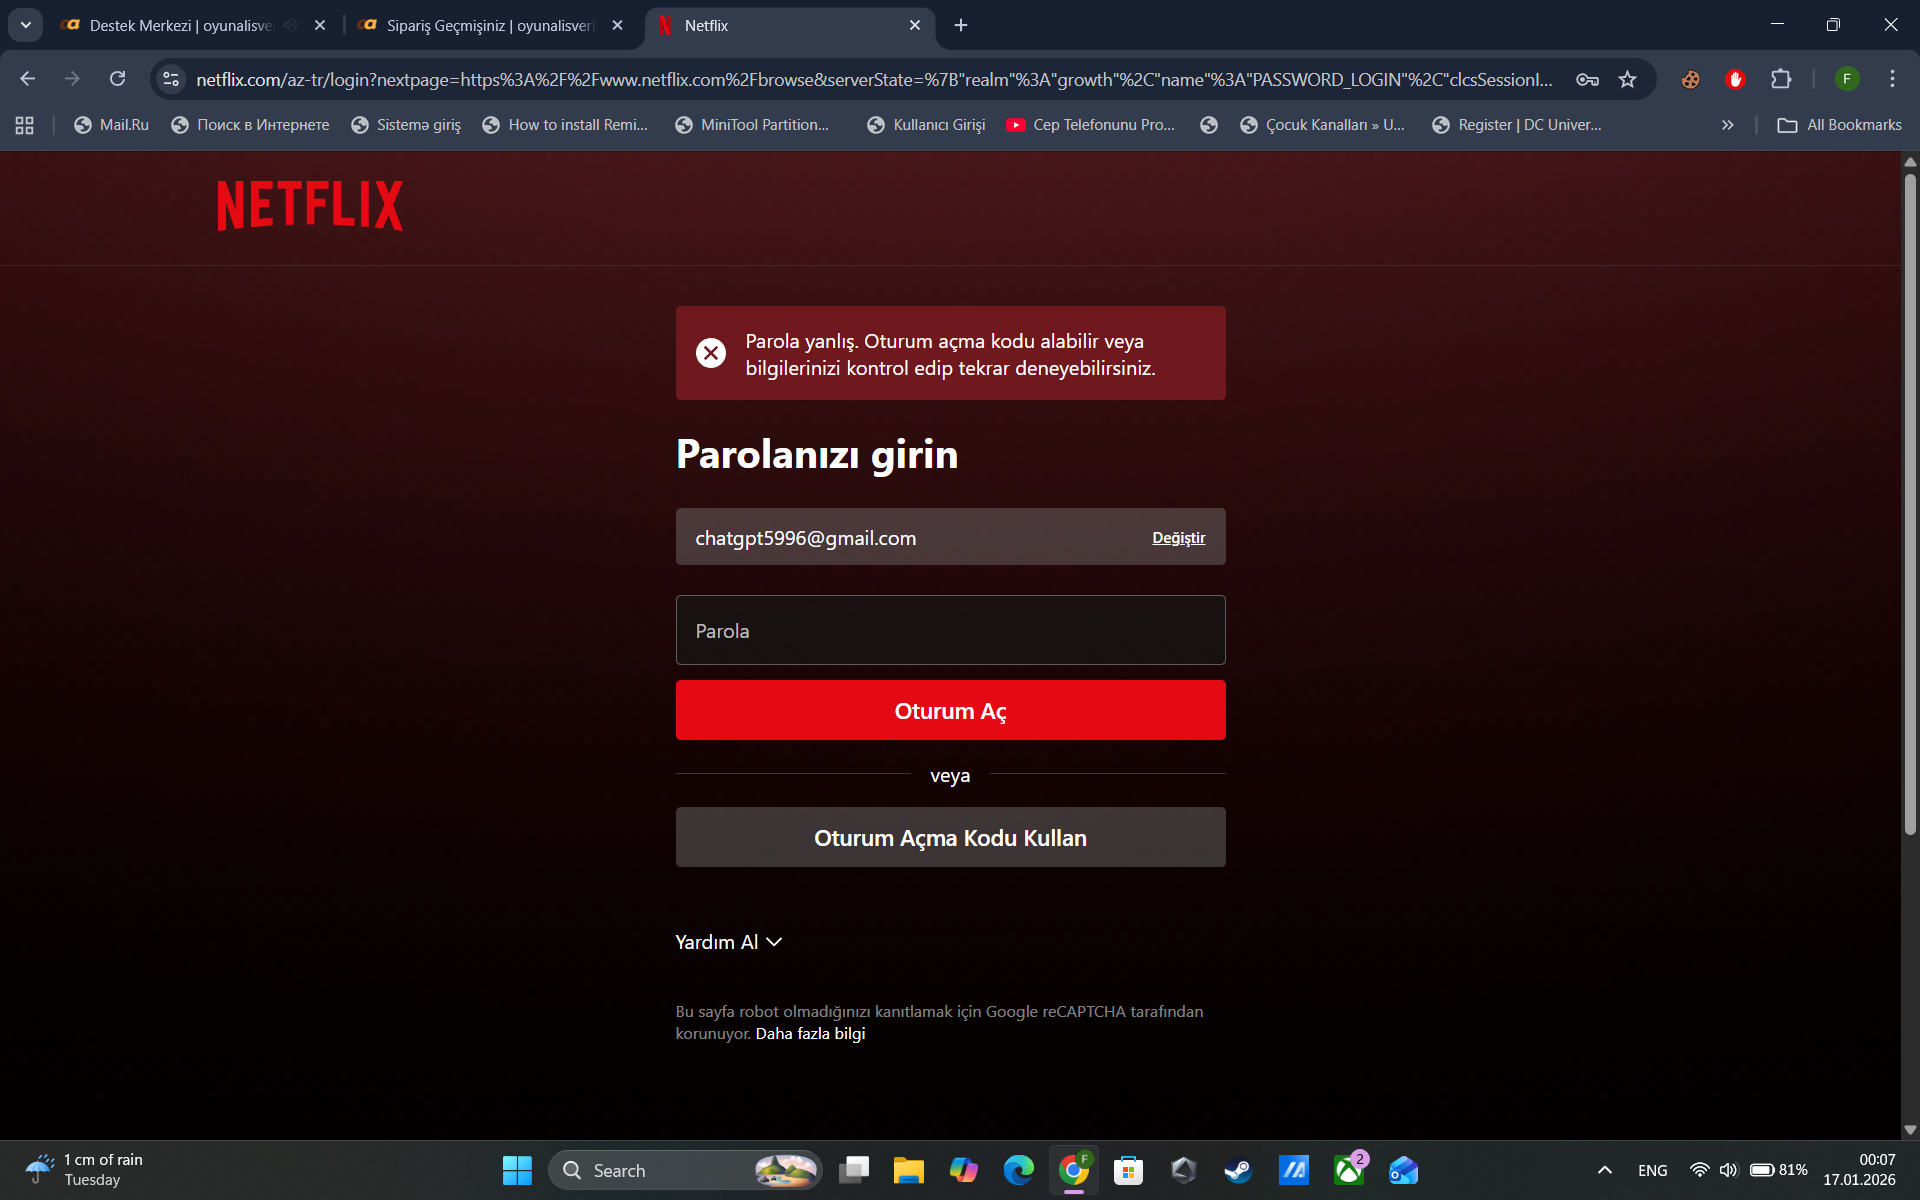This screenshot has width=1920, height=1200.
Task: View site information in address bar
Action: (x=171, y=79)
